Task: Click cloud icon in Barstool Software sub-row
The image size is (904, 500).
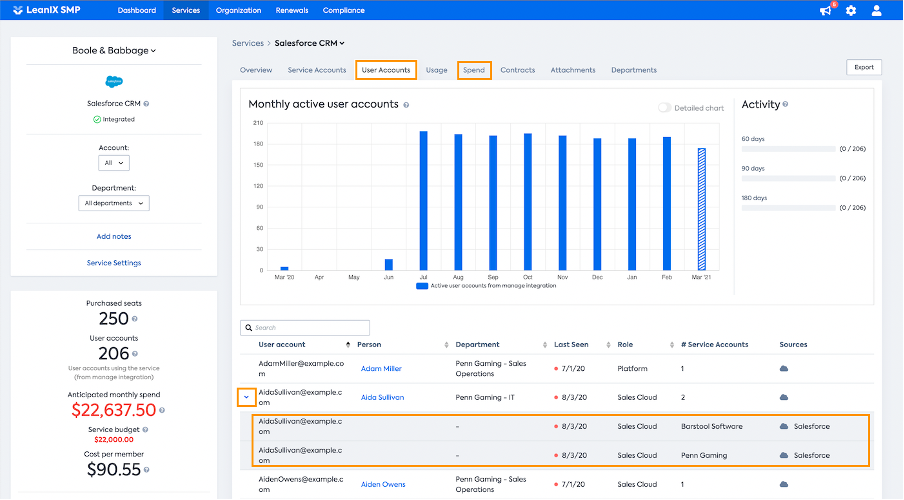Action: pyautogui.click(x=784, y=426)
